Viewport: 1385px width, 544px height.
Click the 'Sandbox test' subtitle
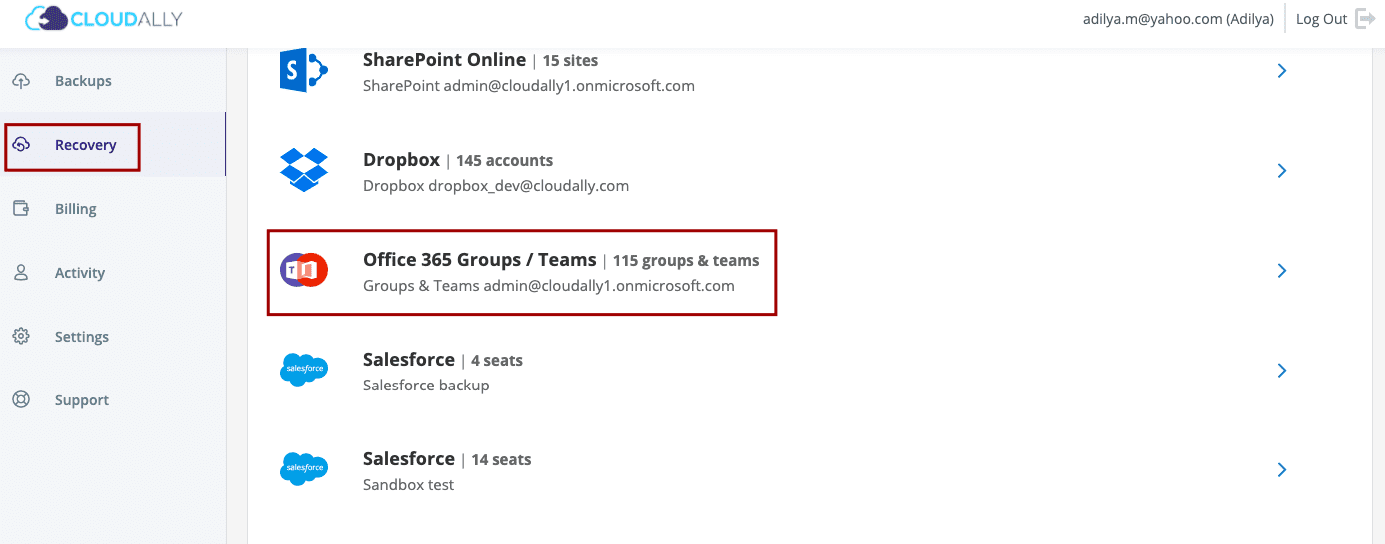coord(408,485)
